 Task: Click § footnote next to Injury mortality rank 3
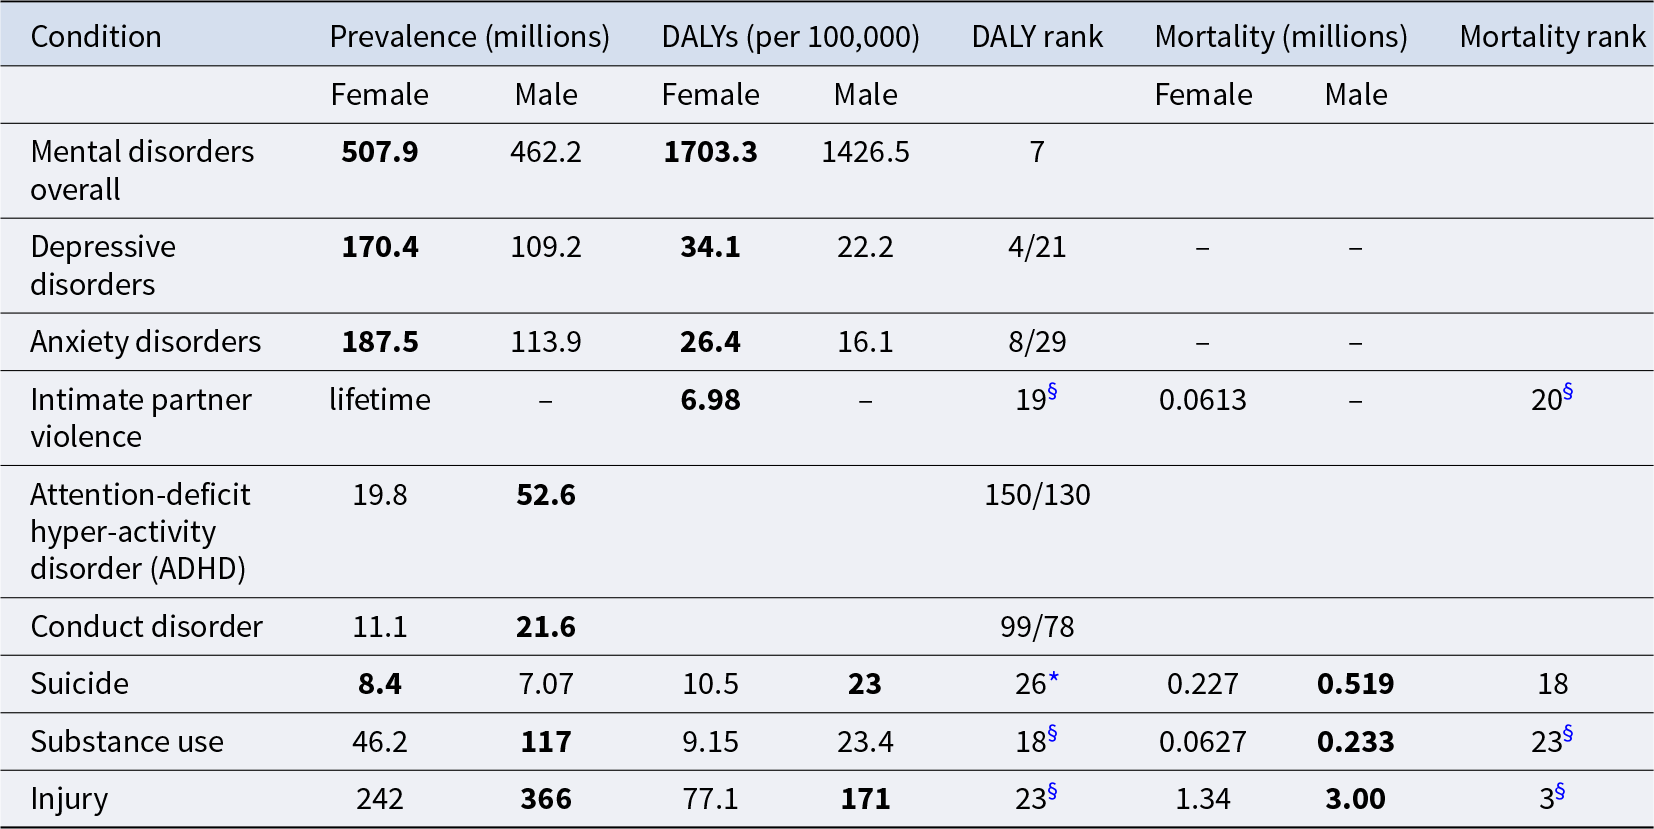1560,792
